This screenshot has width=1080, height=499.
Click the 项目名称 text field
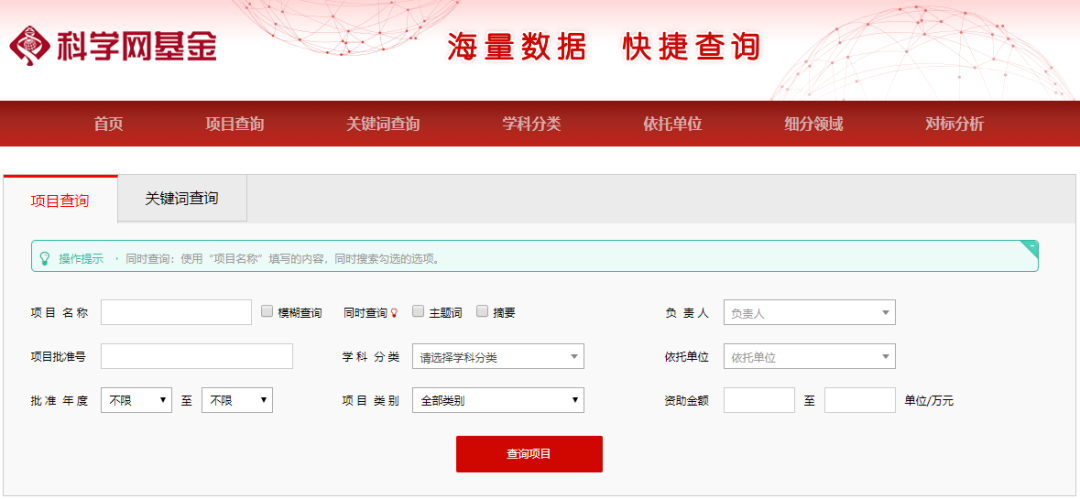tap(176, 313)
